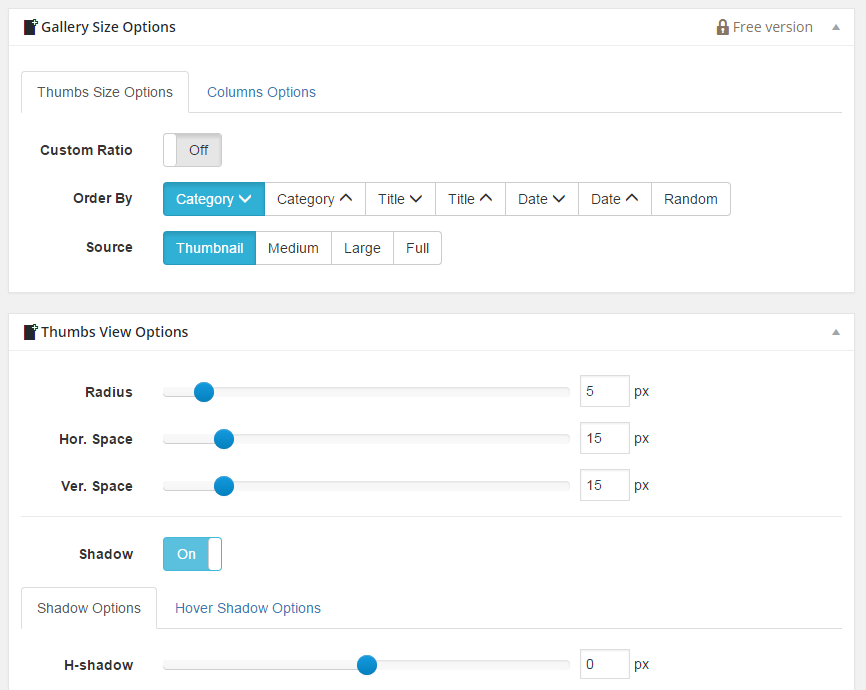Order by Category ascending
The width and height of the screenshot is (866, 690).
click(x=315, y=199)
